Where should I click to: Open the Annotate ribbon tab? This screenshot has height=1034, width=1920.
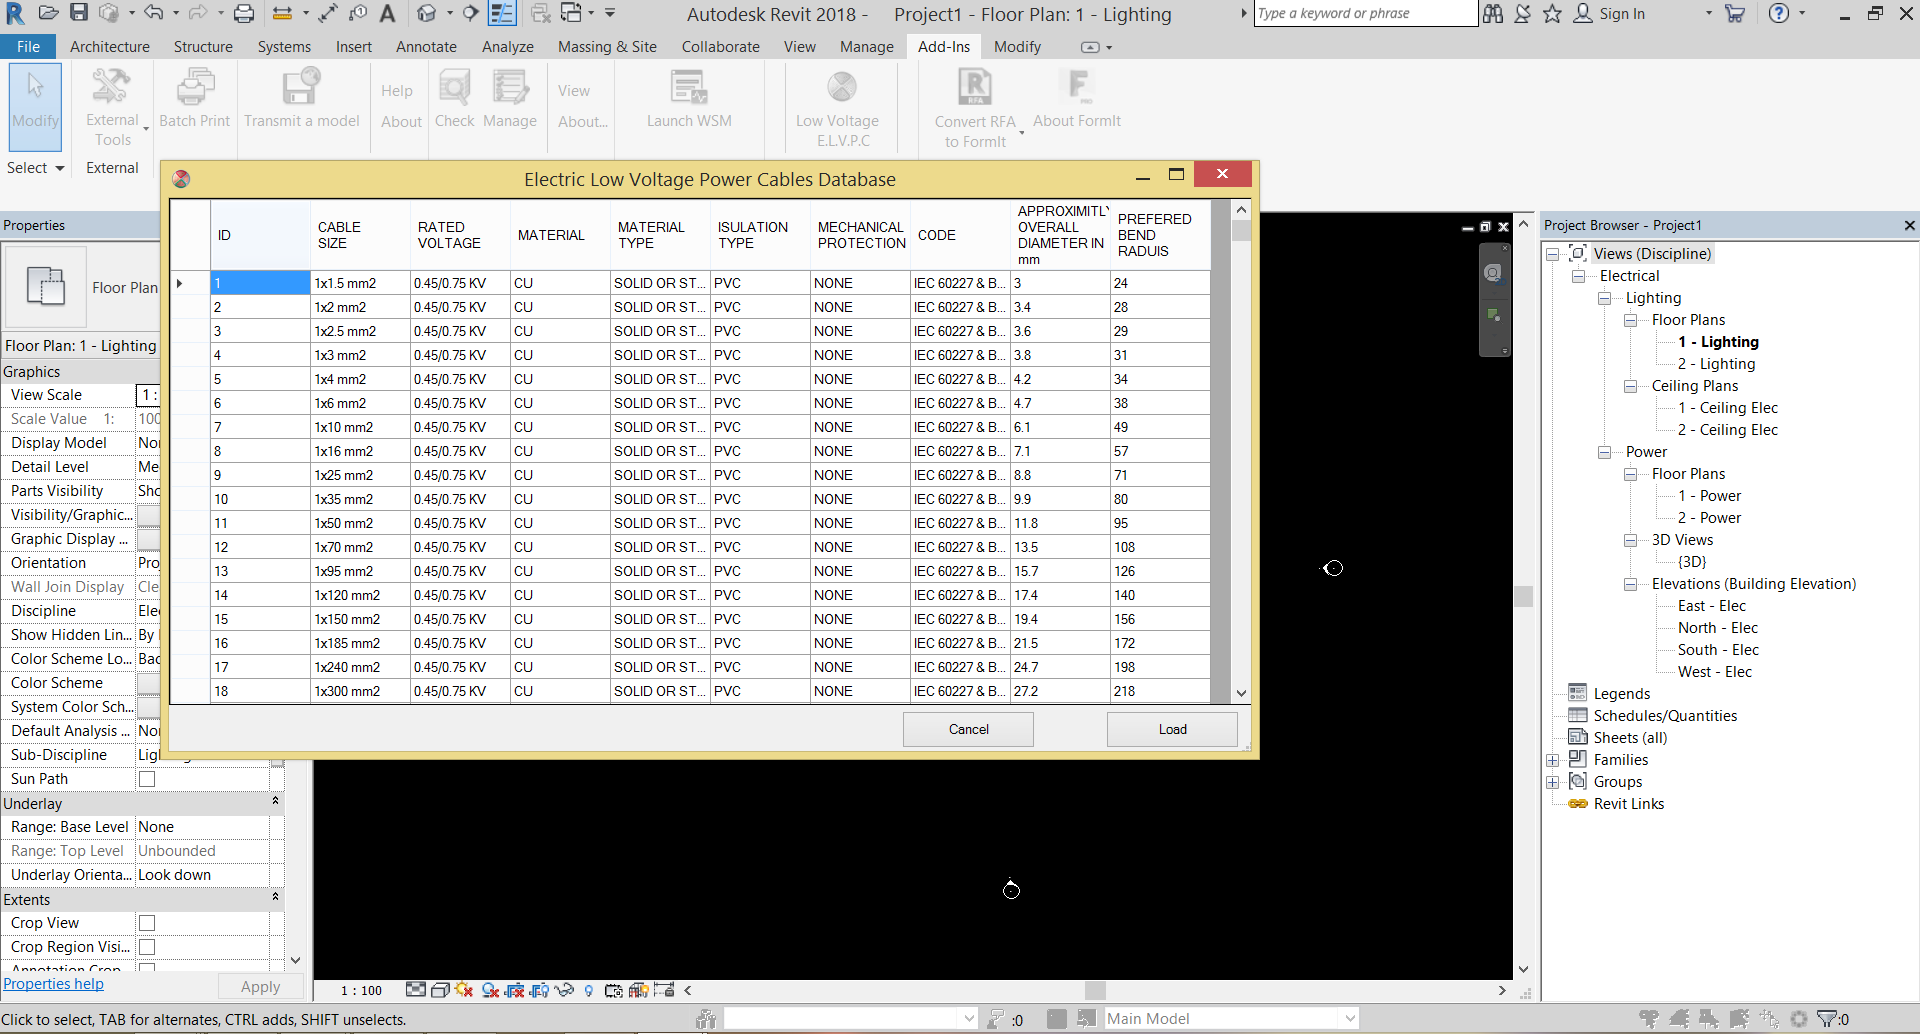426,47
